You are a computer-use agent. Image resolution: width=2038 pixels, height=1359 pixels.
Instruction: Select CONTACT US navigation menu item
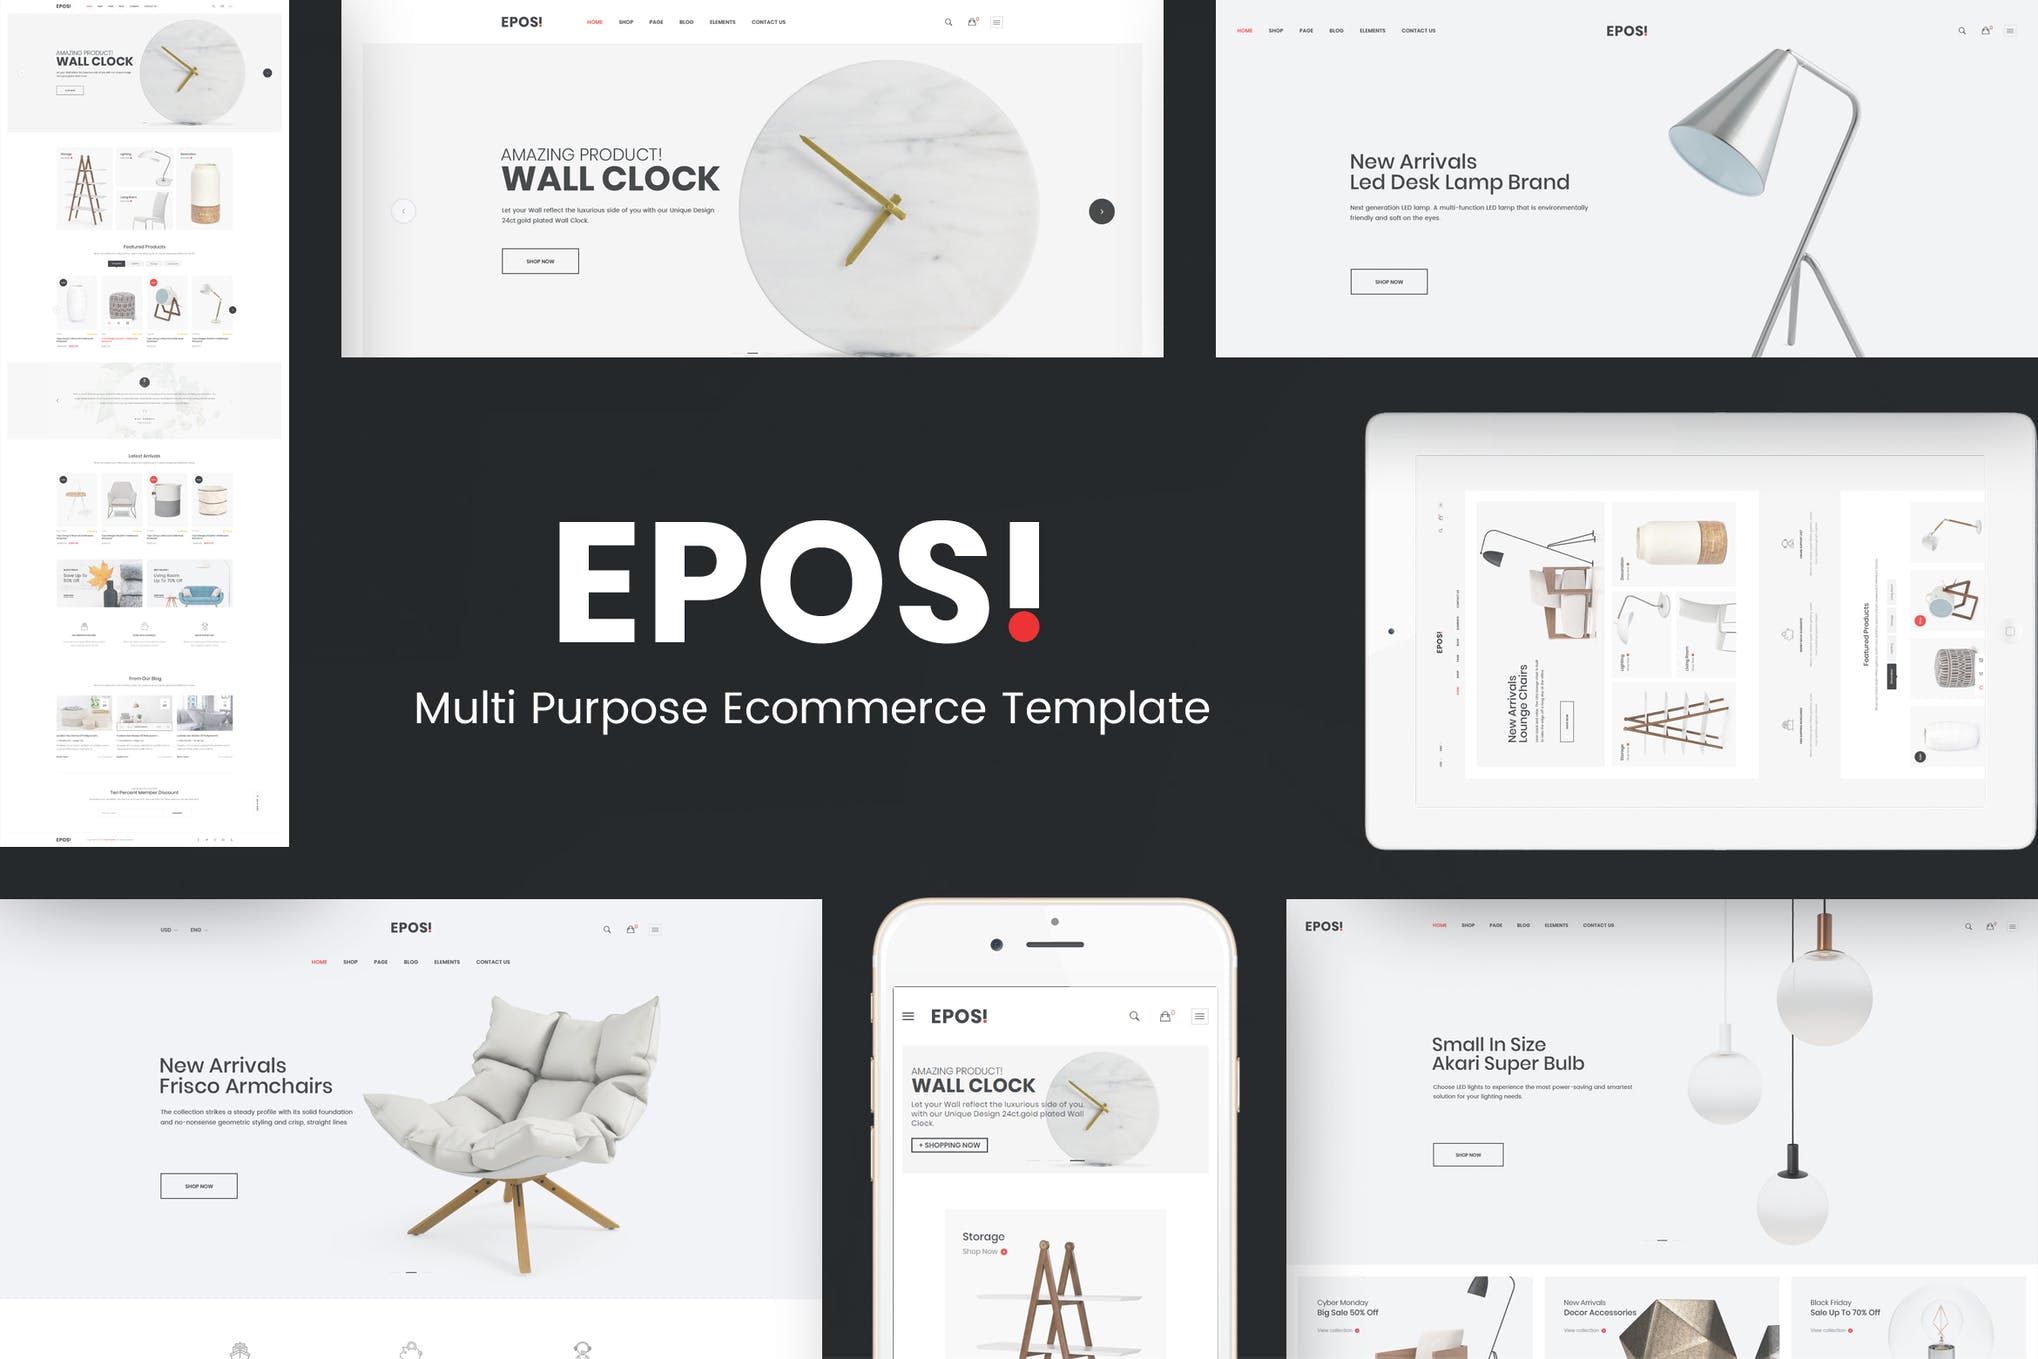click(x=773, y=21)
